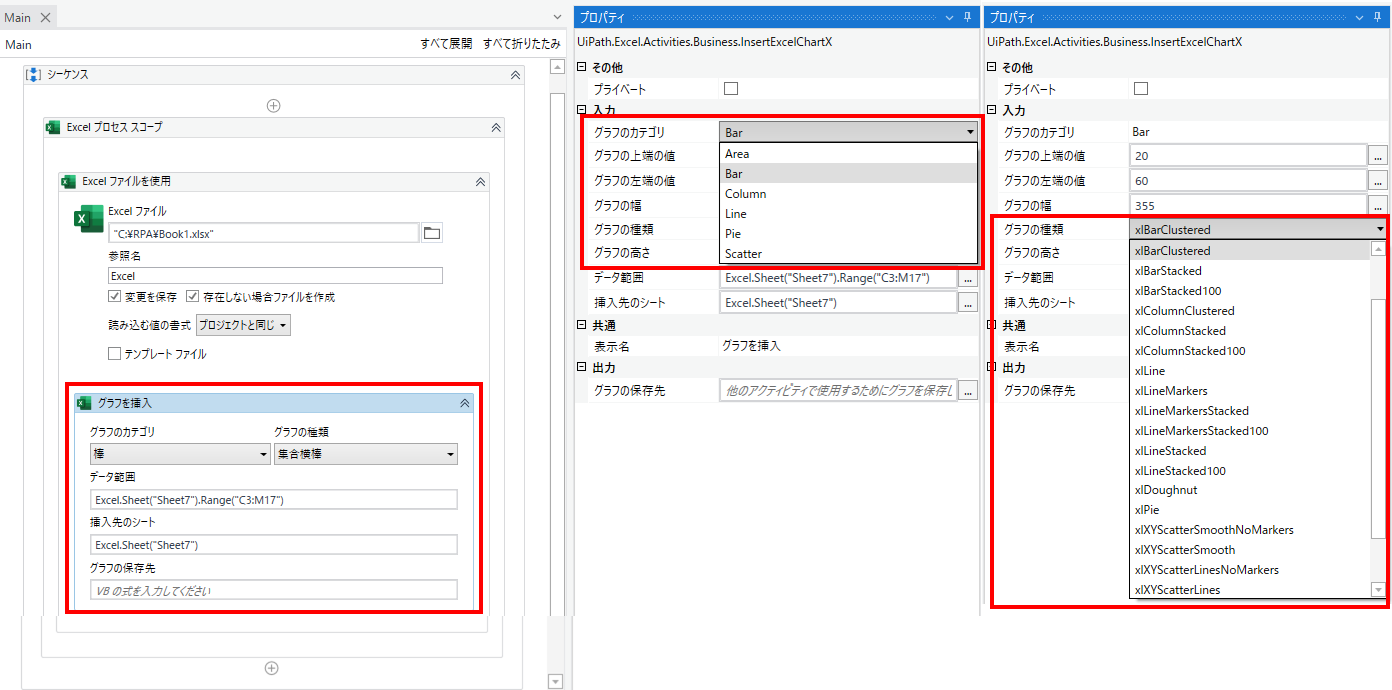The height and width of the screenshot is (690, 1392).
Task: Click the グラフのカテゴリ combo box showing Bar
Action: click(x=848, y=132)
